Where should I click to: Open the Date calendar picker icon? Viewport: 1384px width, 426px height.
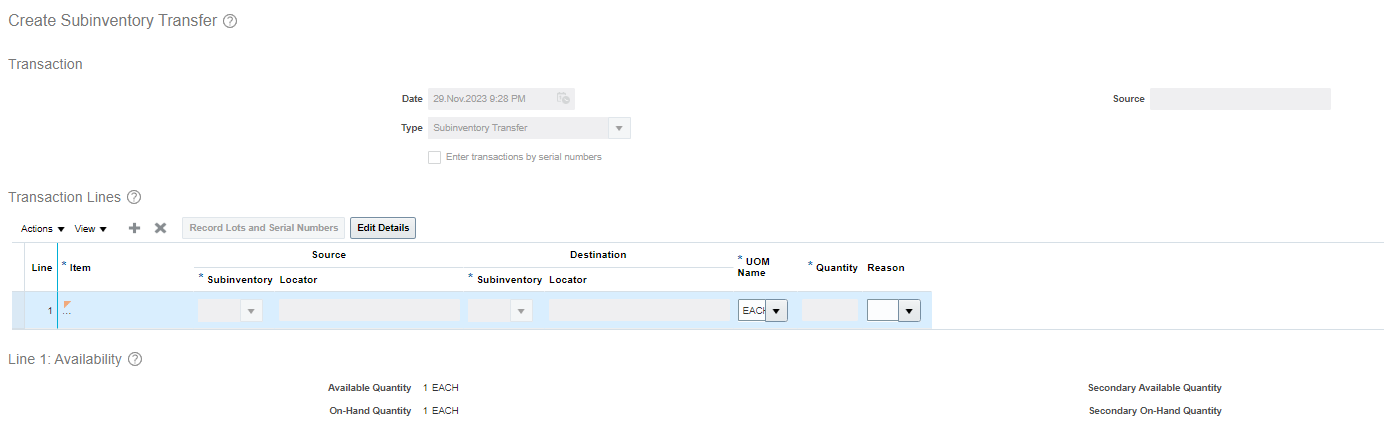[563, 99]
